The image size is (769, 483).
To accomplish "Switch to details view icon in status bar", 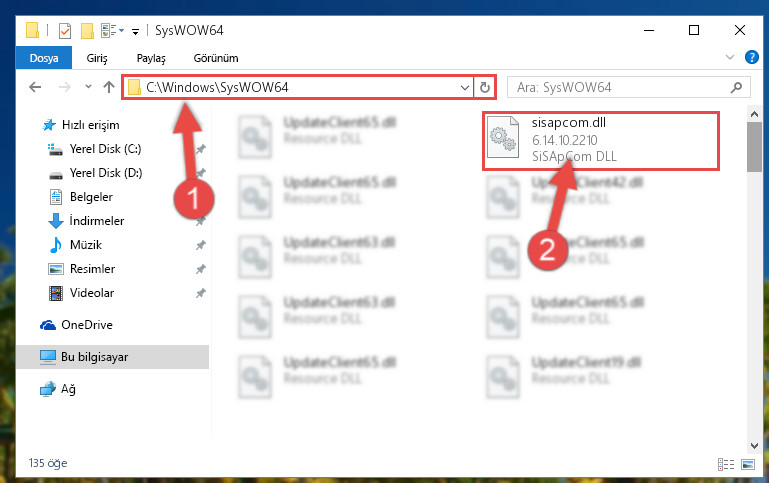I will click(726, 464).
